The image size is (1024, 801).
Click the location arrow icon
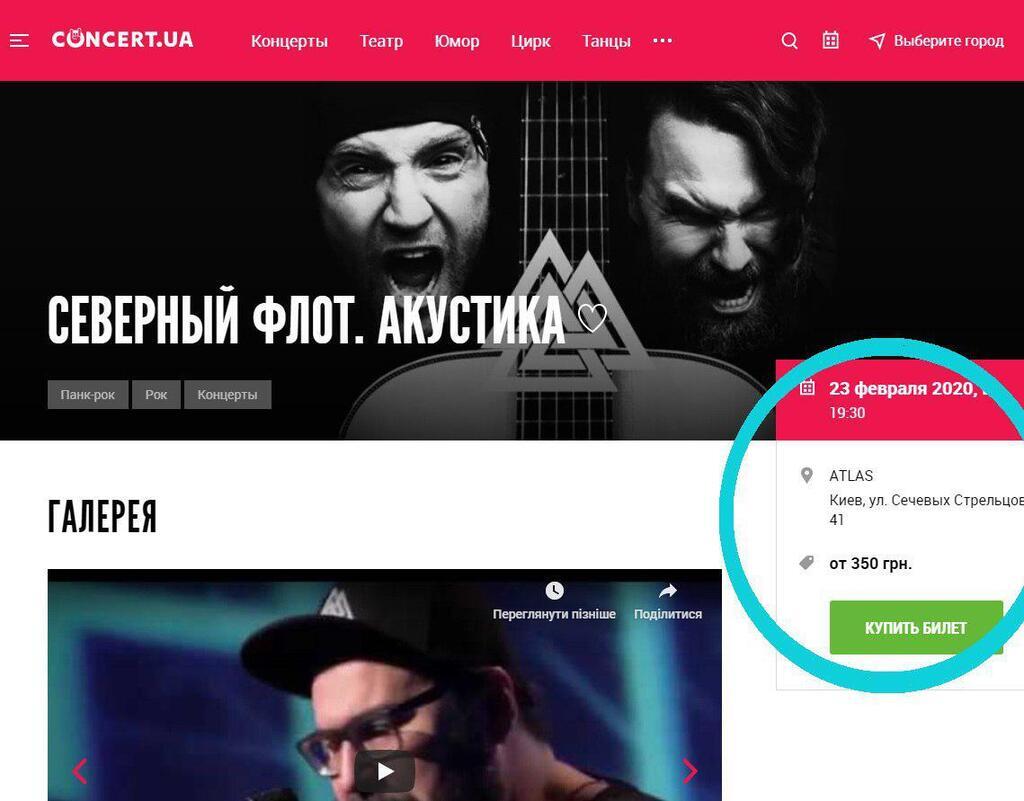click(x=877, y=40)
